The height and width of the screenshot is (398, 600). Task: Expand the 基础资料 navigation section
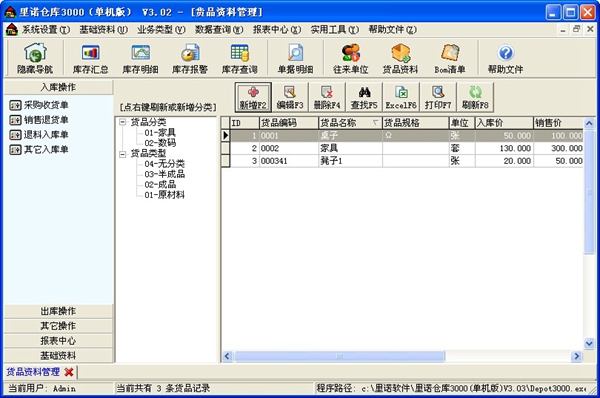[59, 356]
